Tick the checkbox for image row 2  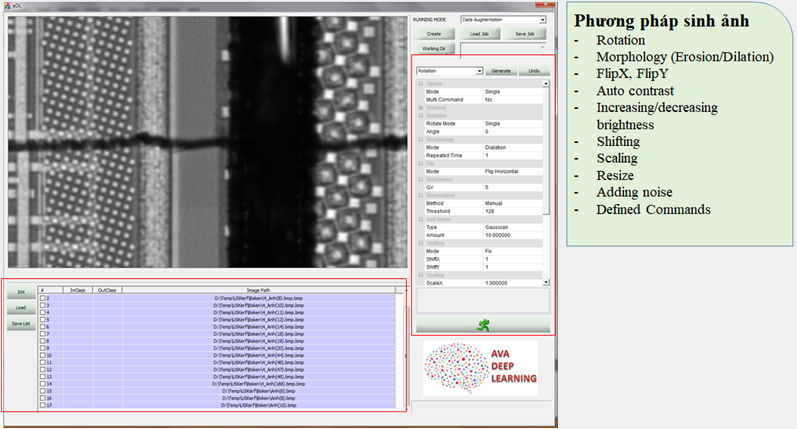point(42,298)
